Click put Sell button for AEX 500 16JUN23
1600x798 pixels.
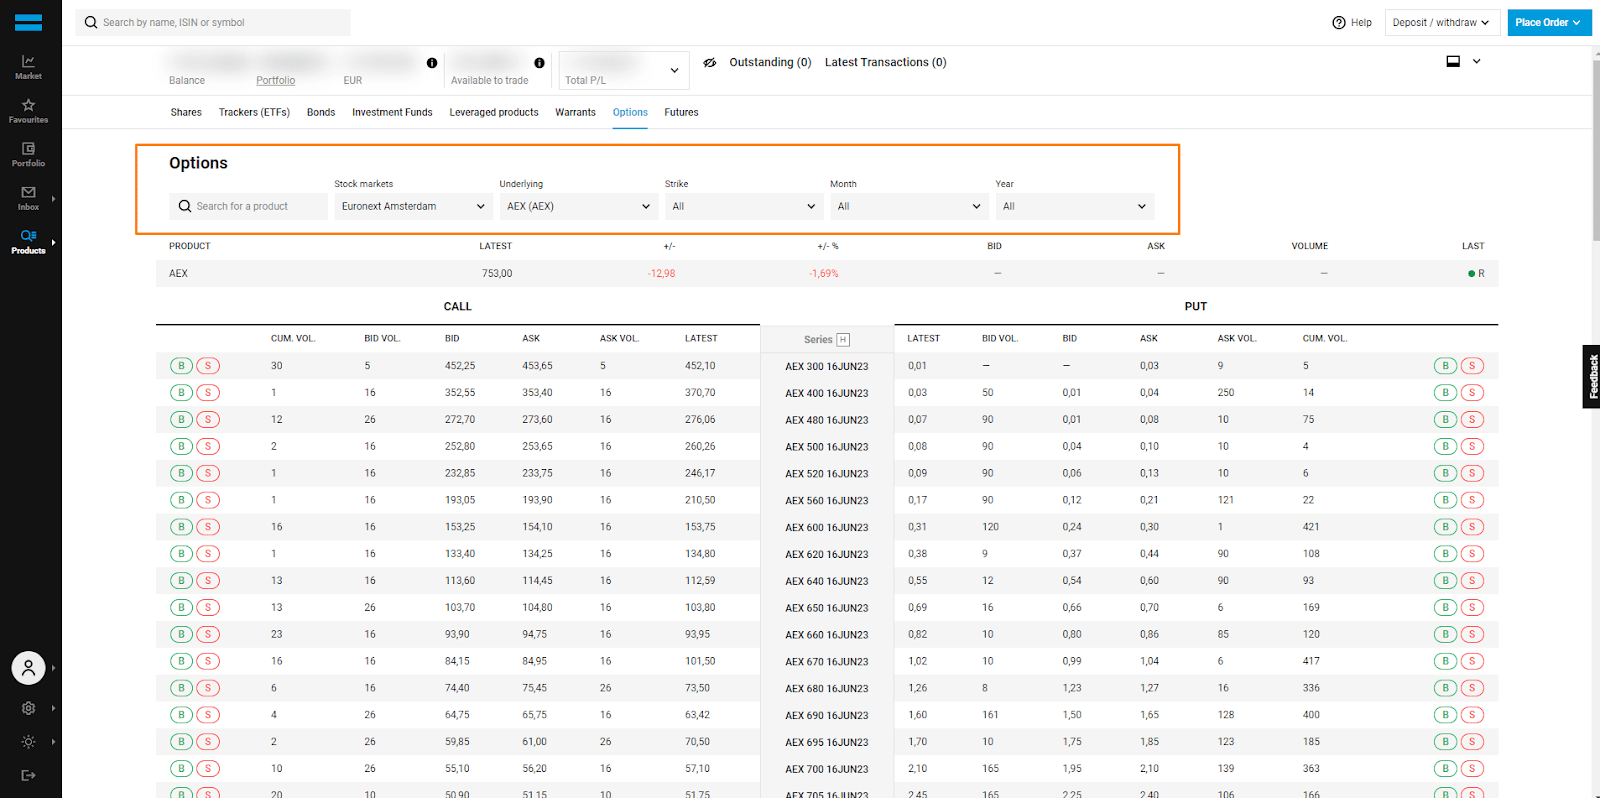tap(1472, 446)
